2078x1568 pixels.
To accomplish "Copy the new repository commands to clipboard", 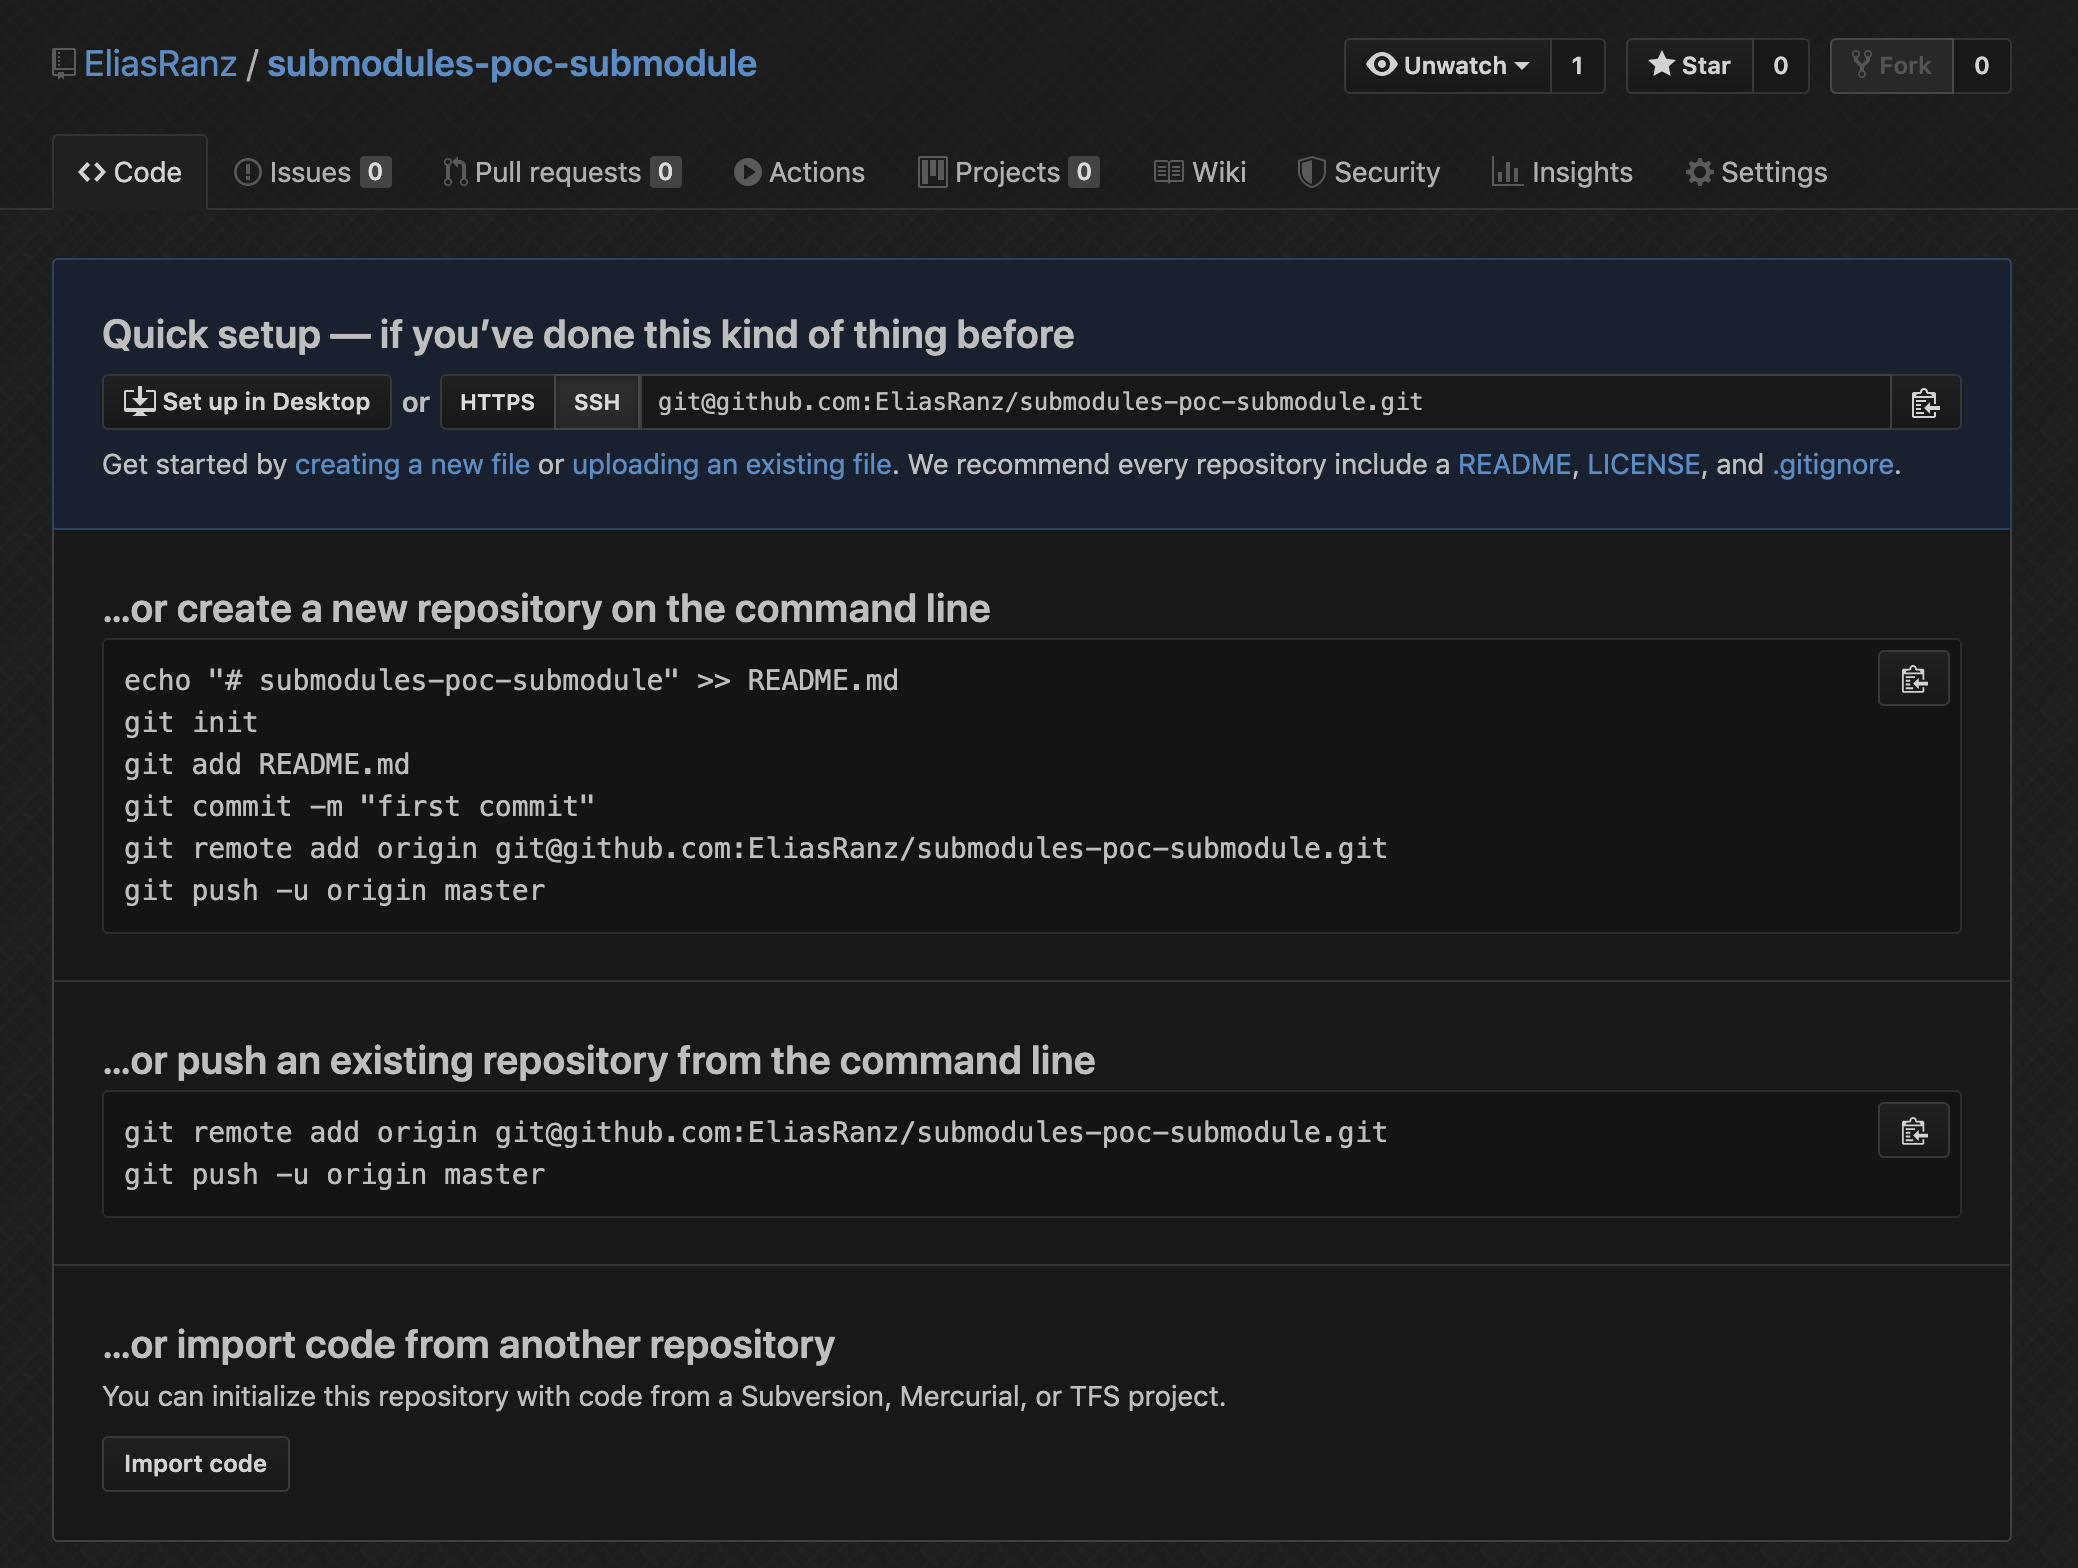I will 1913,679.
